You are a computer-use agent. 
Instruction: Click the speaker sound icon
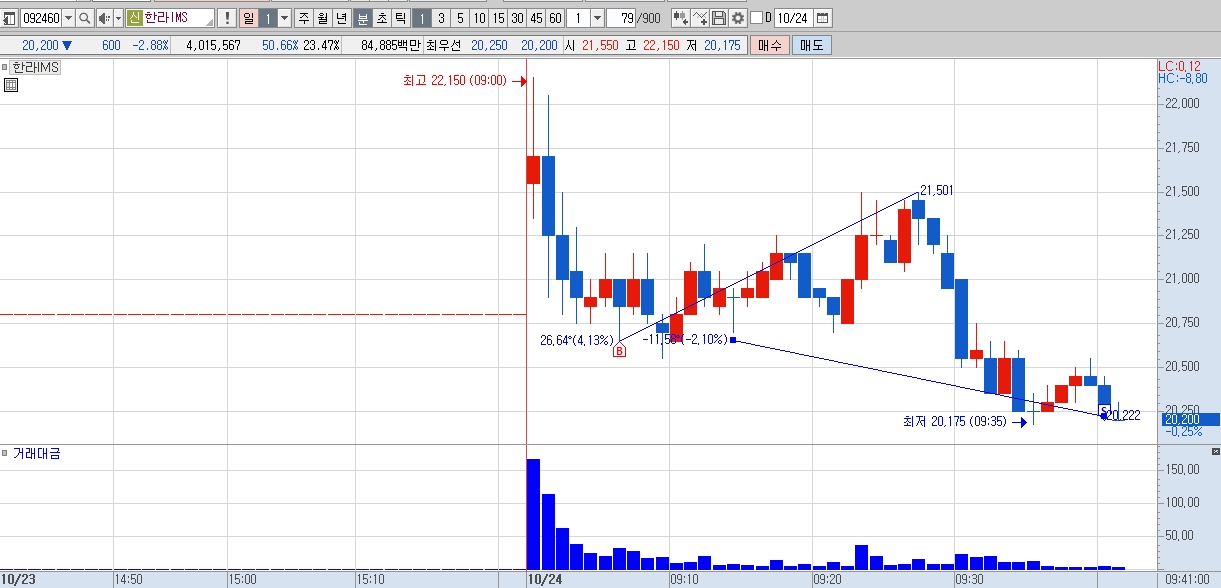[x=104, y=18]
